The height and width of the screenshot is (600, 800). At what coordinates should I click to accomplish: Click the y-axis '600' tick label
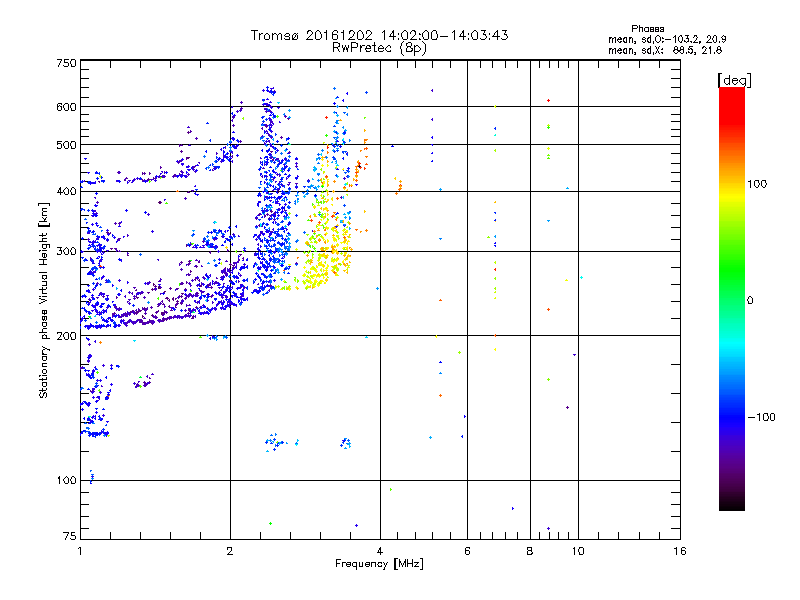click(x=66, y=107)
